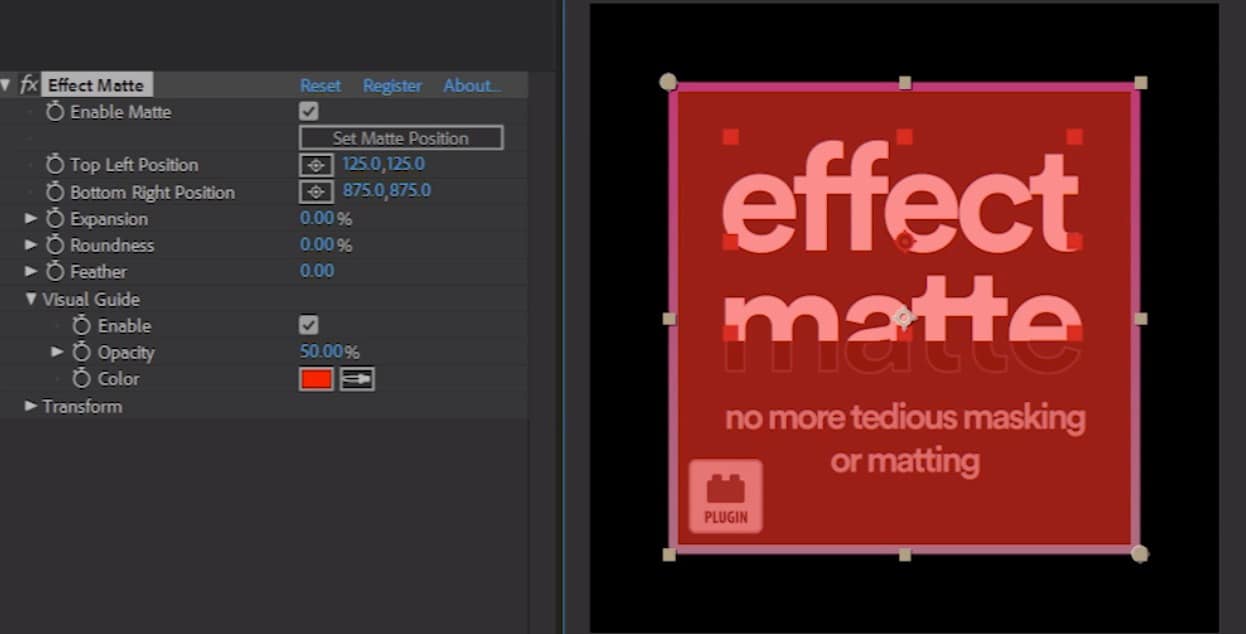Open the About... link

472,86
